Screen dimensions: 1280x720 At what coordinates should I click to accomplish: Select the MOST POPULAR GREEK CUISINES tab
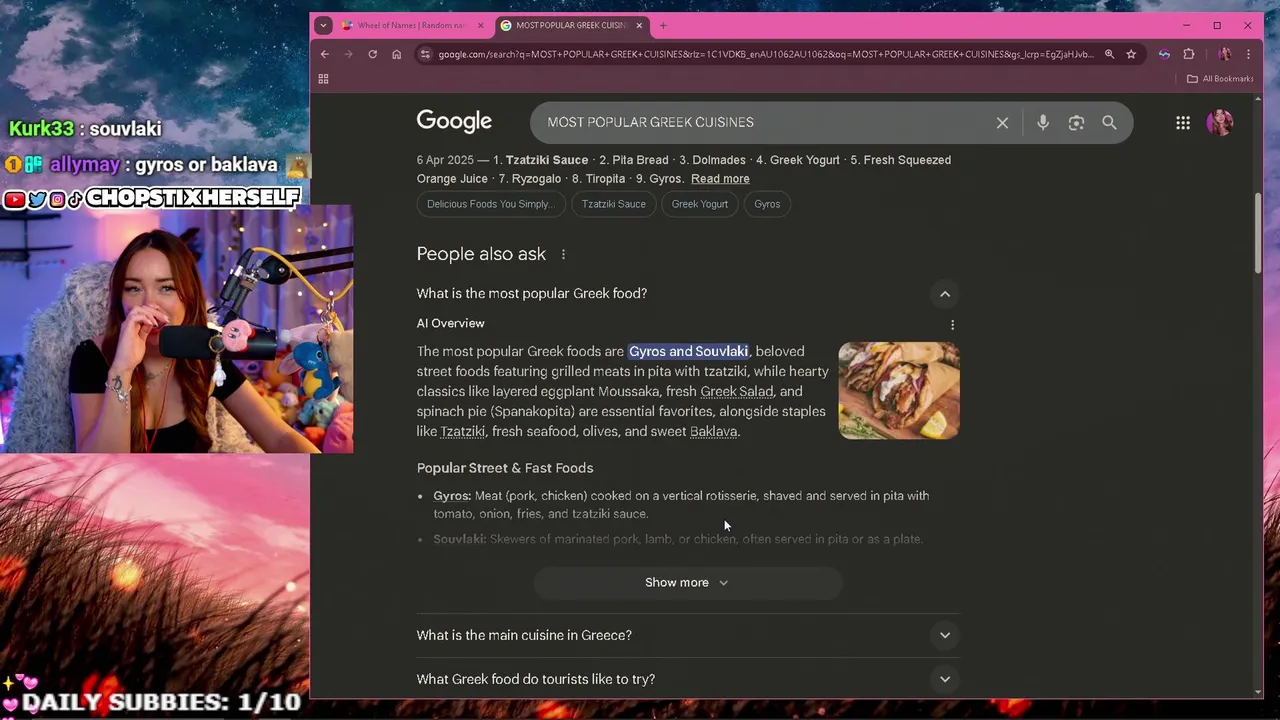(570, 25)
